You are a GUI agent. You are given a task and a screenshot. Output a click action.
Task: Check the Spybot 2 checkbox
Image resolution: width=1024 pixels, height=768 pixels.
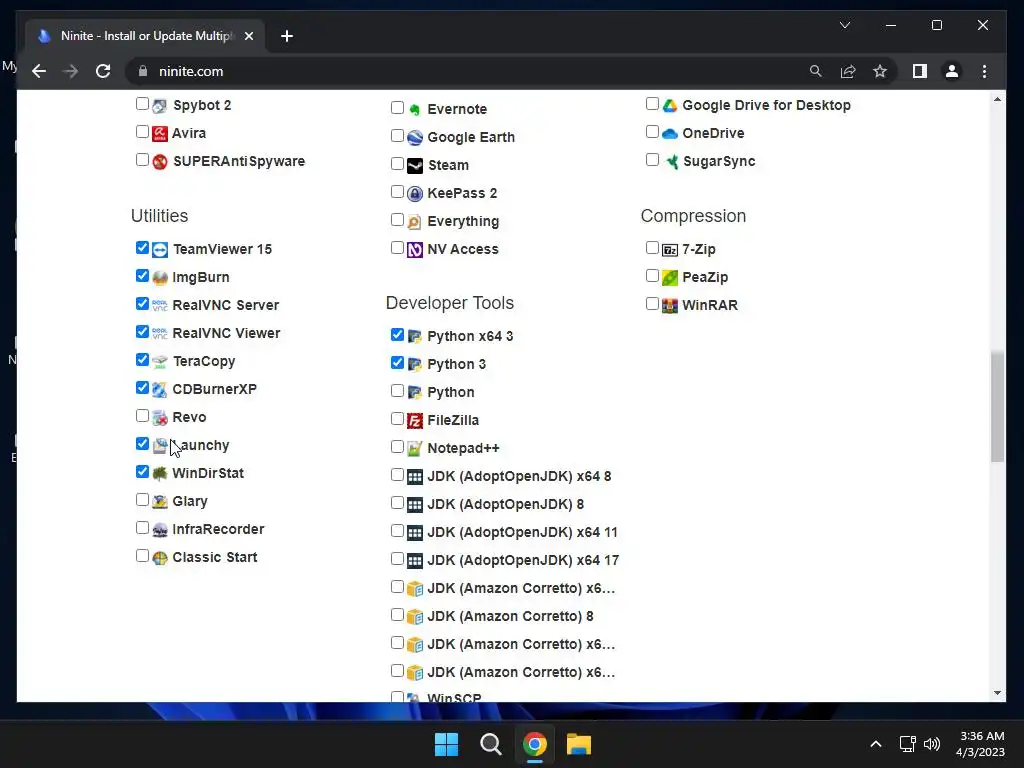(142, 103)
